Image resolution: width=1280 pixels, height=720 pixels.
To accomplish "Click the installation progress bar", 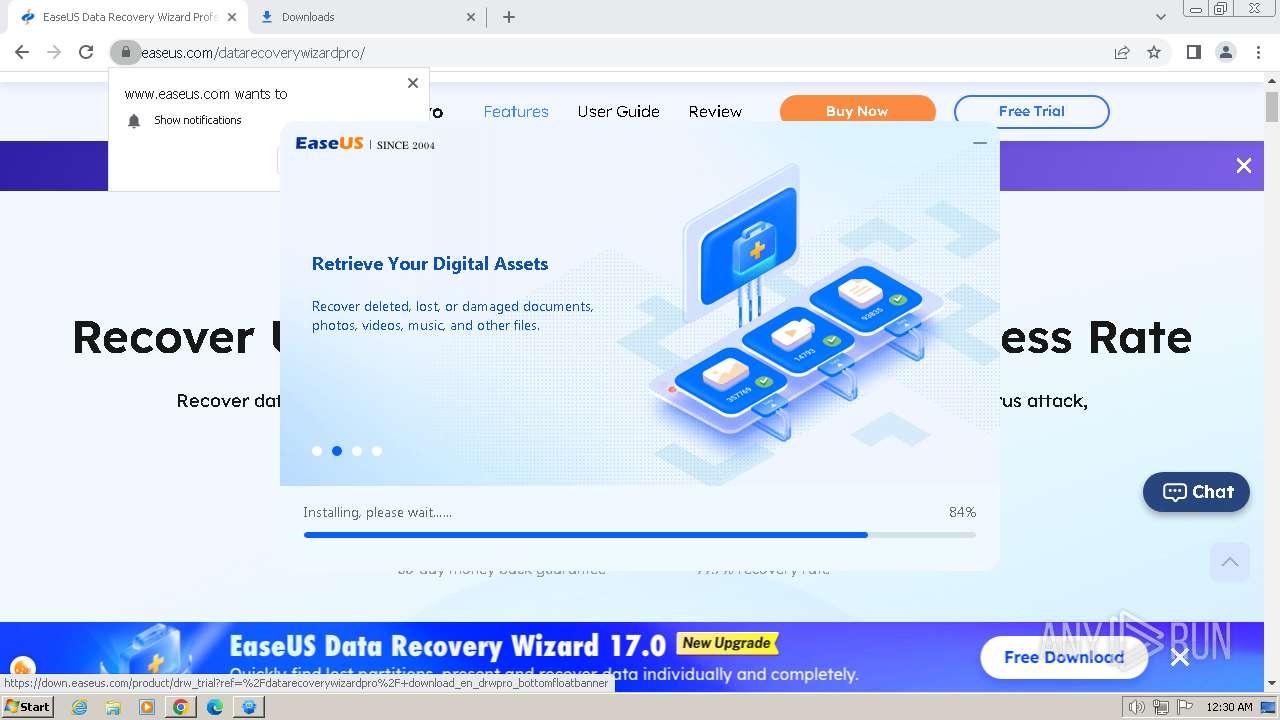I will (x=640, y=535).
